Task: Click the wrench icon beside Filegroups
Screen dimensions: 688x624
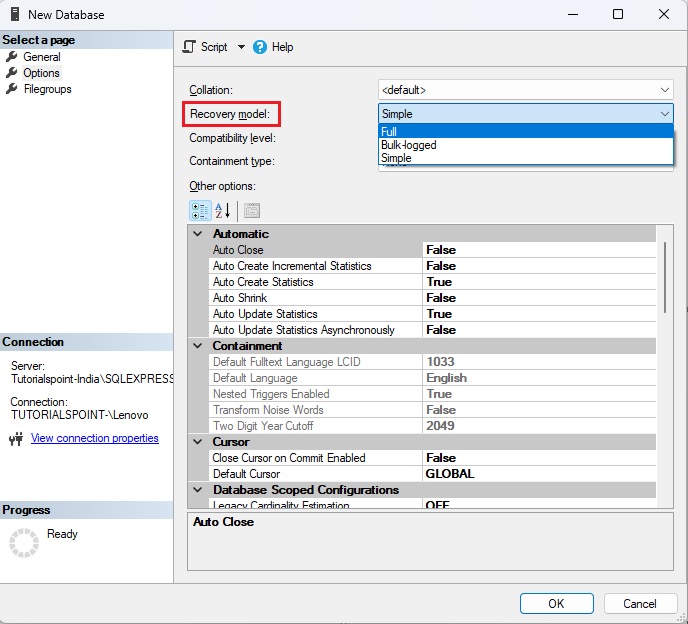Action: (x=12, y=89)
